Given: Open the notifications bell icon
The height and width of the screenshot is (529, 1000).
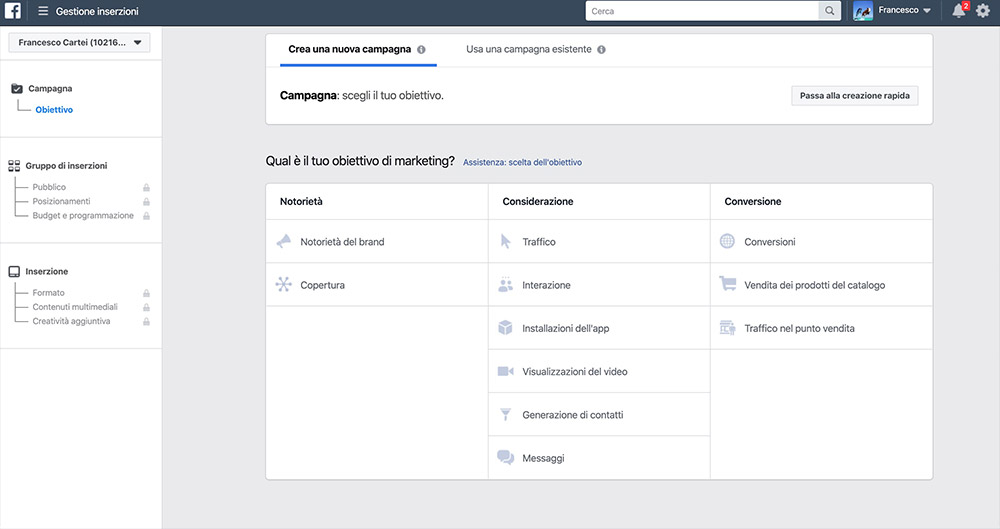Looking at the screenshot, I should pyautogui.click(x=959, y=11).
